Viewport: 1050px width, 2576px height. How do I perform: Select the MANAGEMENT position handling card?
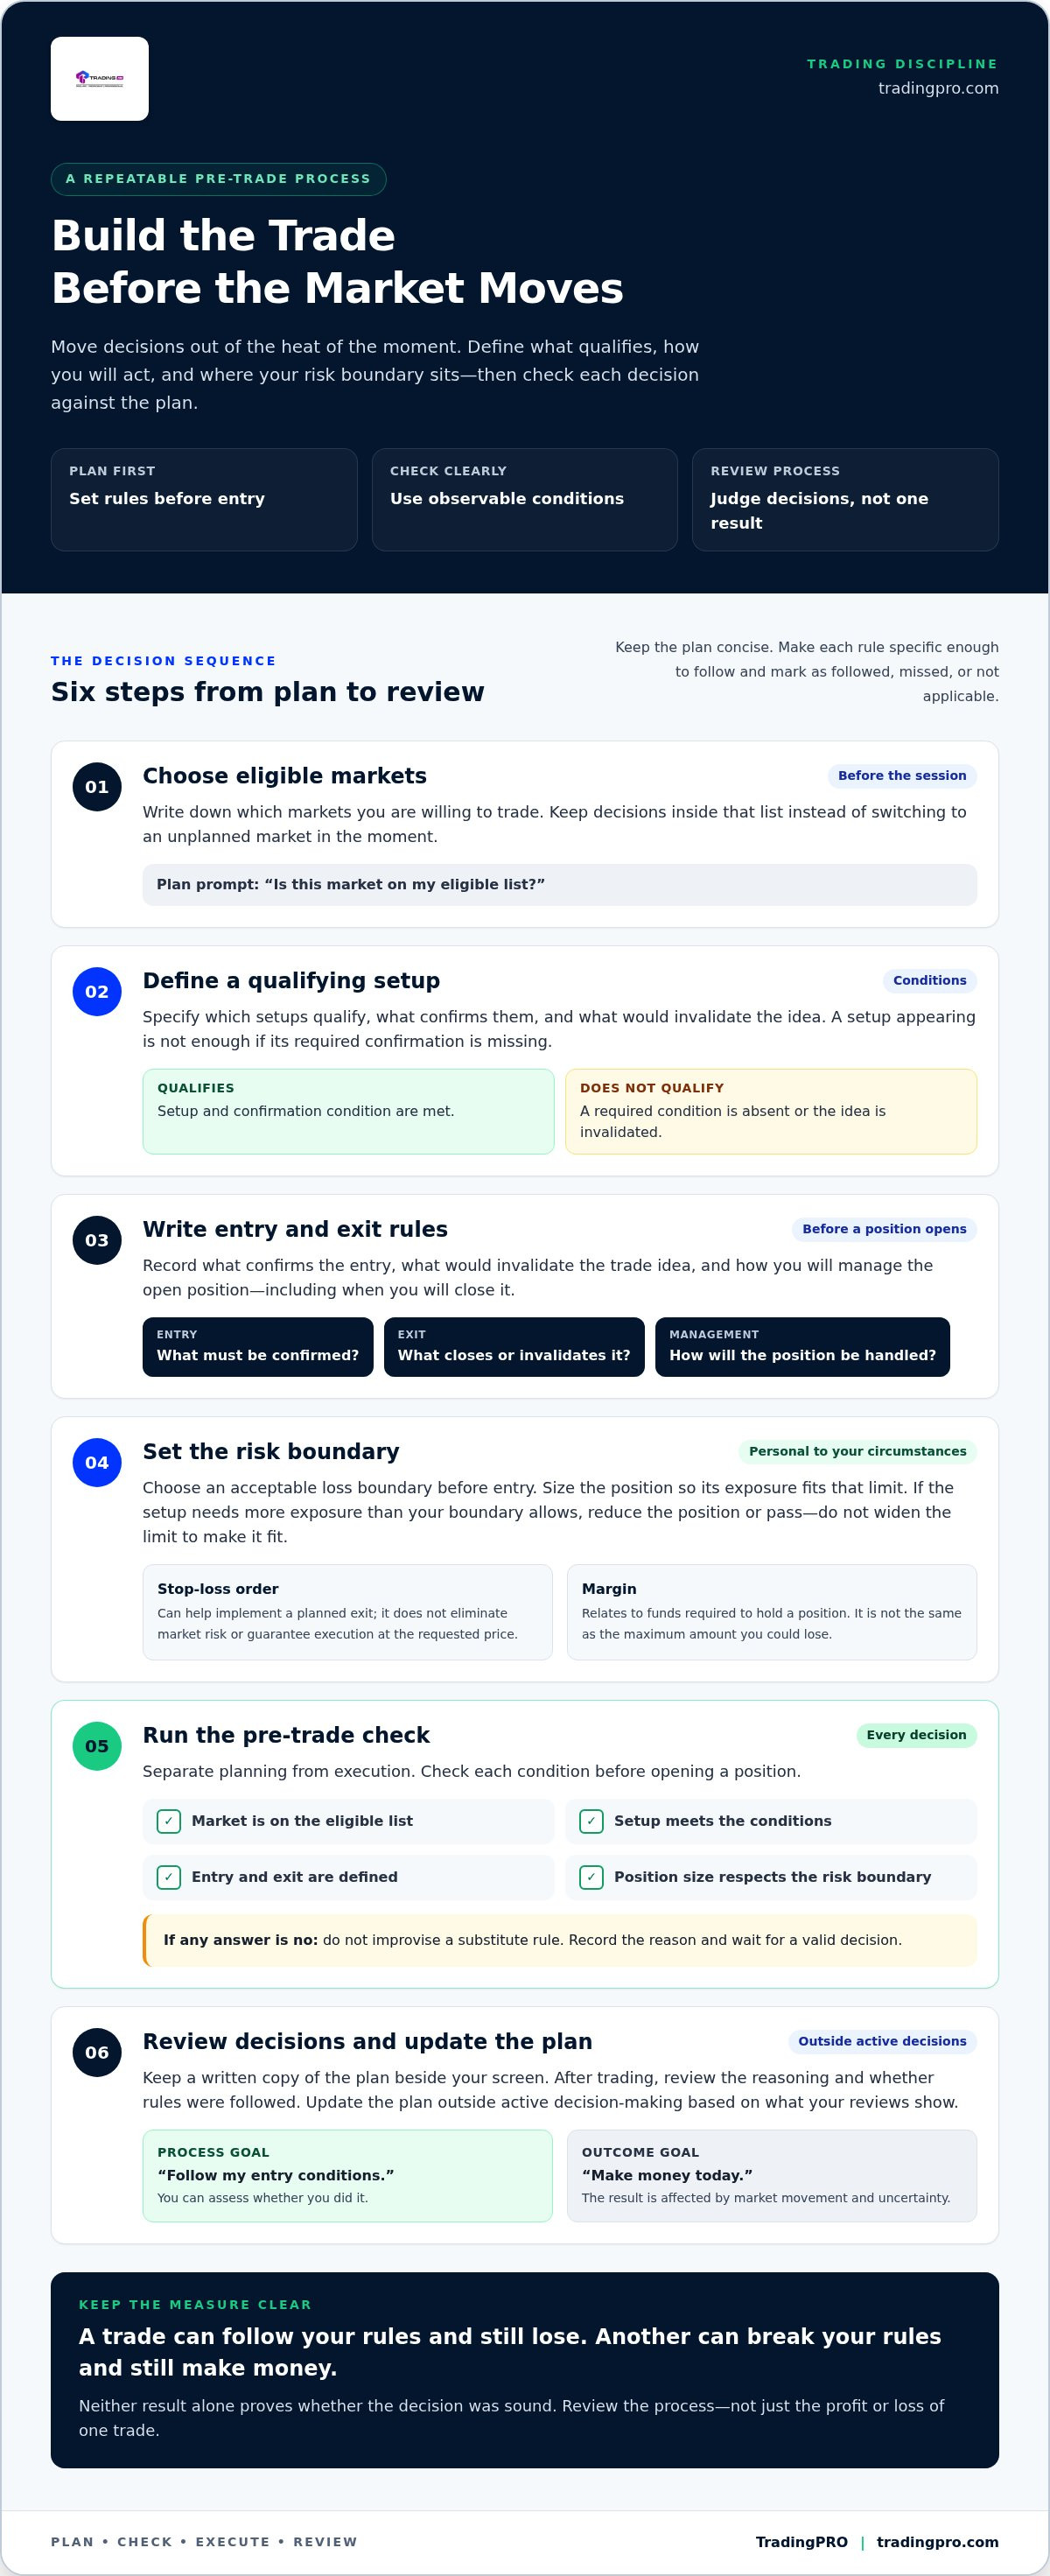pyautogui.click(x=802, y=1347)
